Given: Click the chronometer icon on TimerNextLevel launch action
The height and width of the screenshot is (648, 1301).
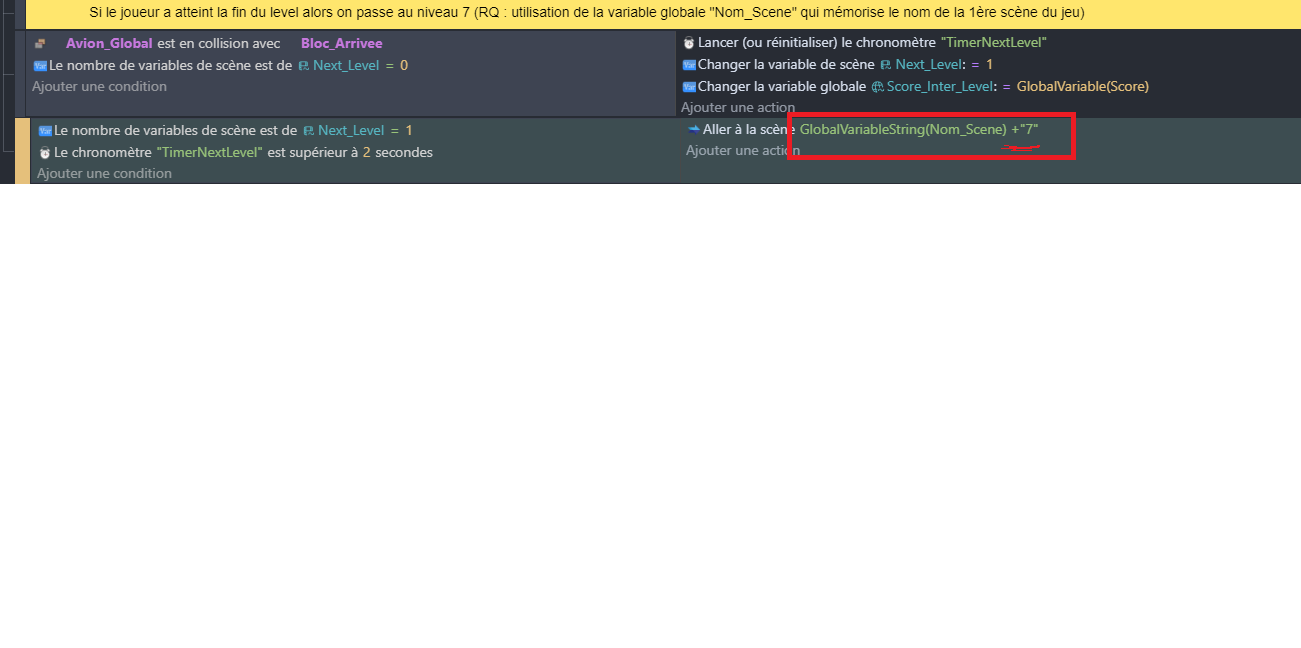Looking at the screenshot, I should tap(688, 43).
